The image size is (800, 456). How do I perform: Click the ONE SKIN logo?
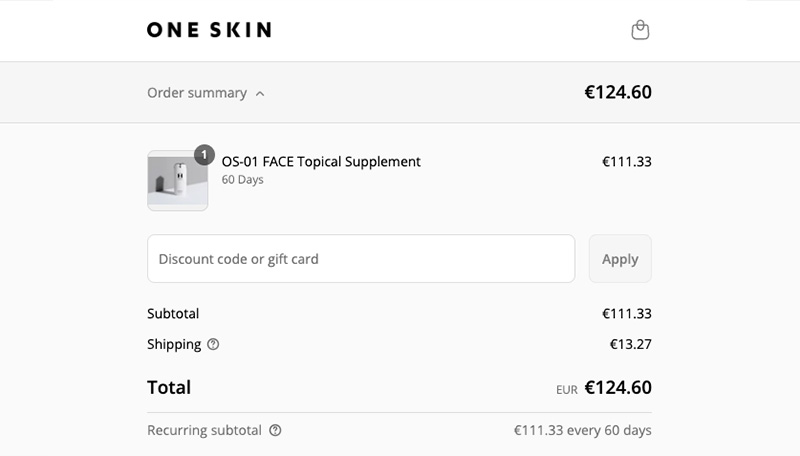[209, 30]
